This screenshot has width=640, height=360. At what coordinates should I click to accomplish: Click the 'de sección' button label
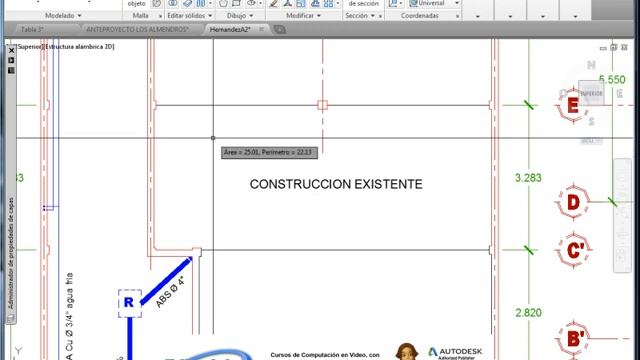(x=363, y=3)
